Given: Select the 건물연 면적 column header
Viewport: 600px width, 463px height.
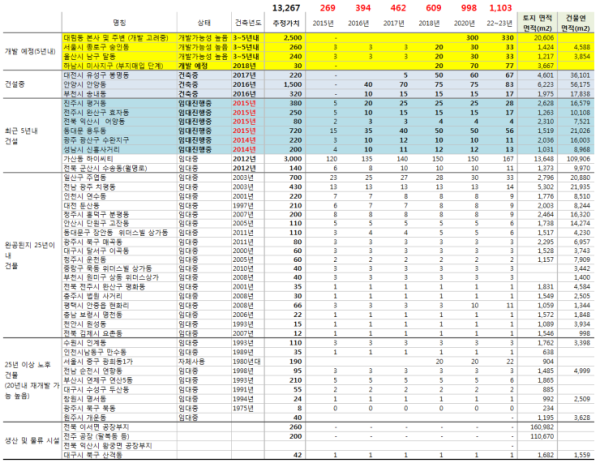Looking at the screenshot, I should coord(576,23).
